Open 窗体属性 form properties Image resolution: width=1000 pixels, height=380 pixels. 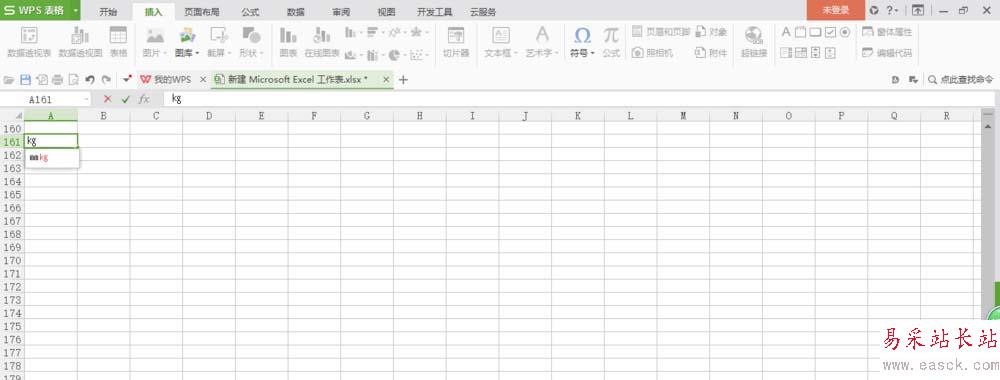(887, 32)
